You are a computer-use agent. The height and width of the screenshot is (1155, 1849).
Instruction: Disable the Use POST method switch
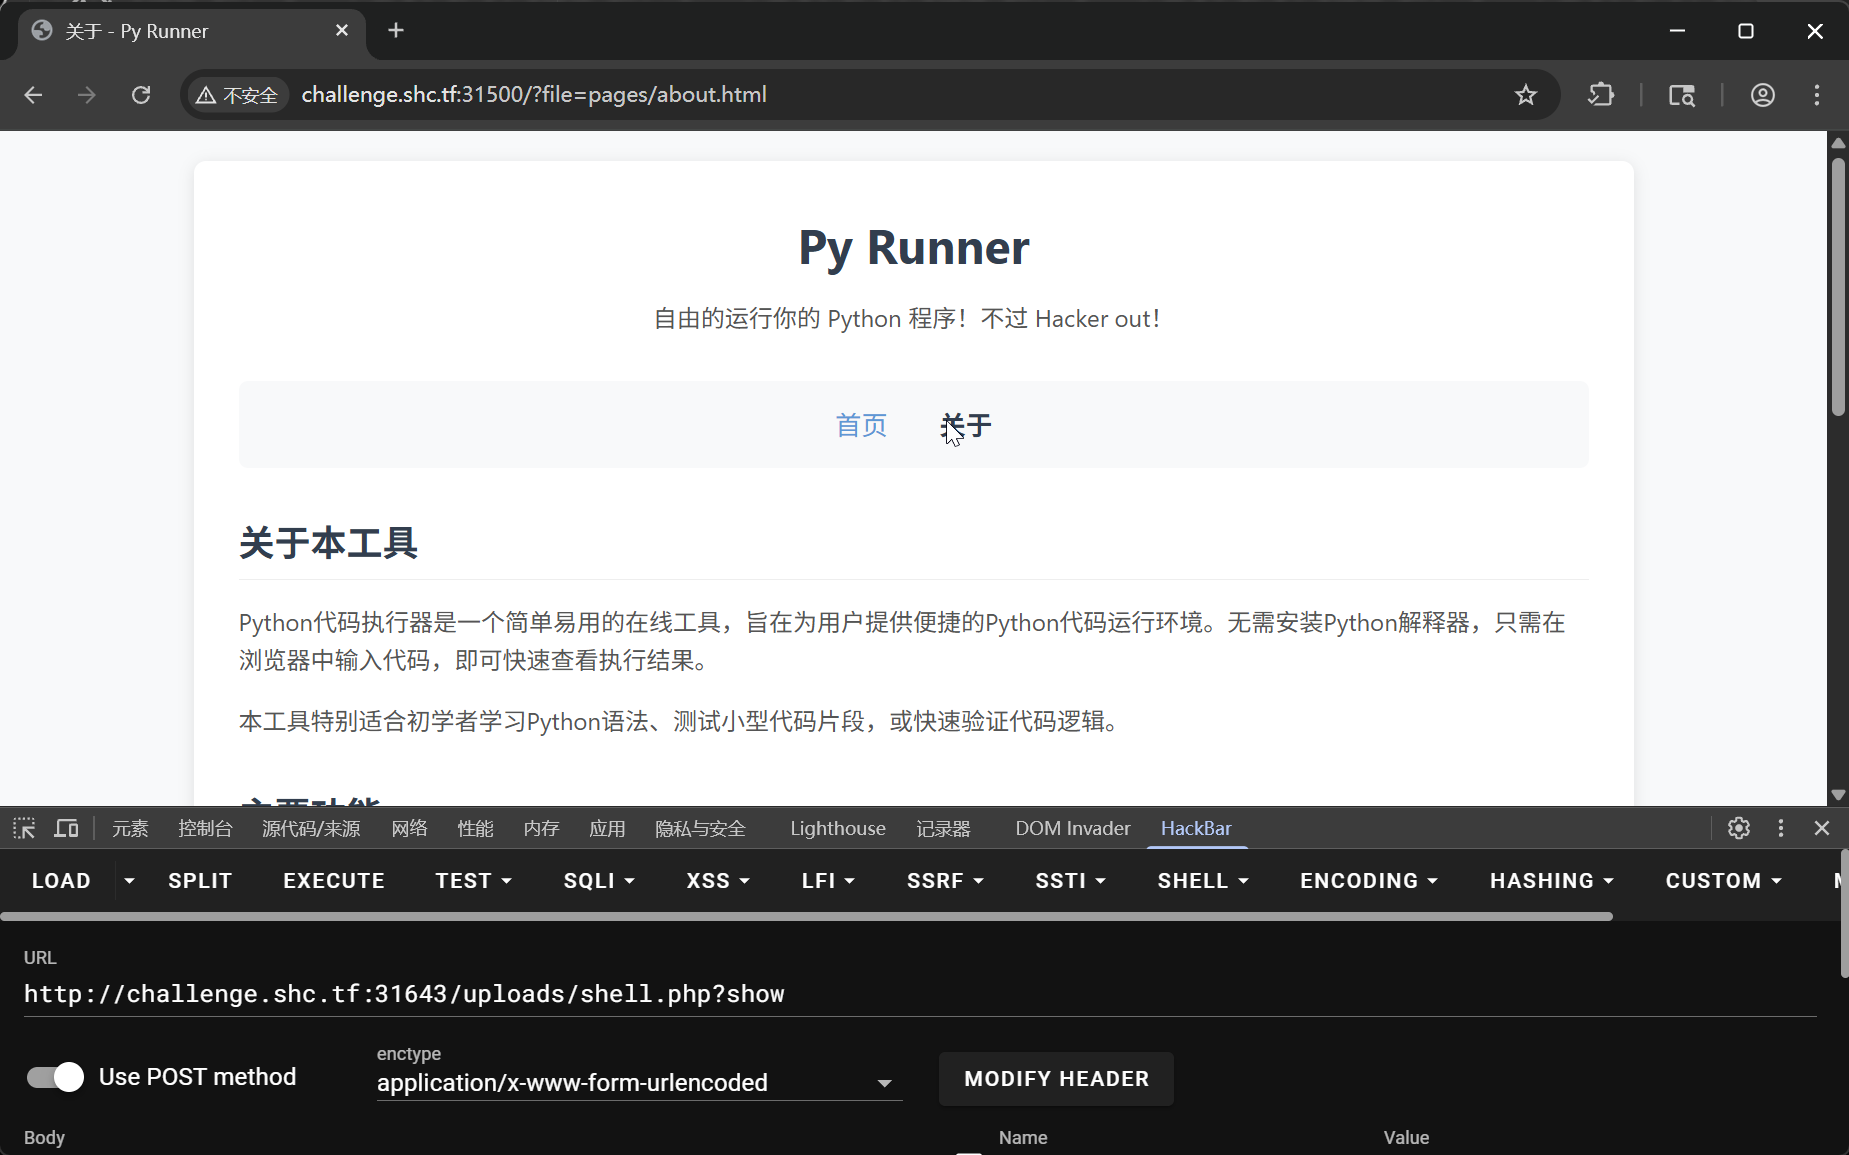click(x=55, y=1077)
